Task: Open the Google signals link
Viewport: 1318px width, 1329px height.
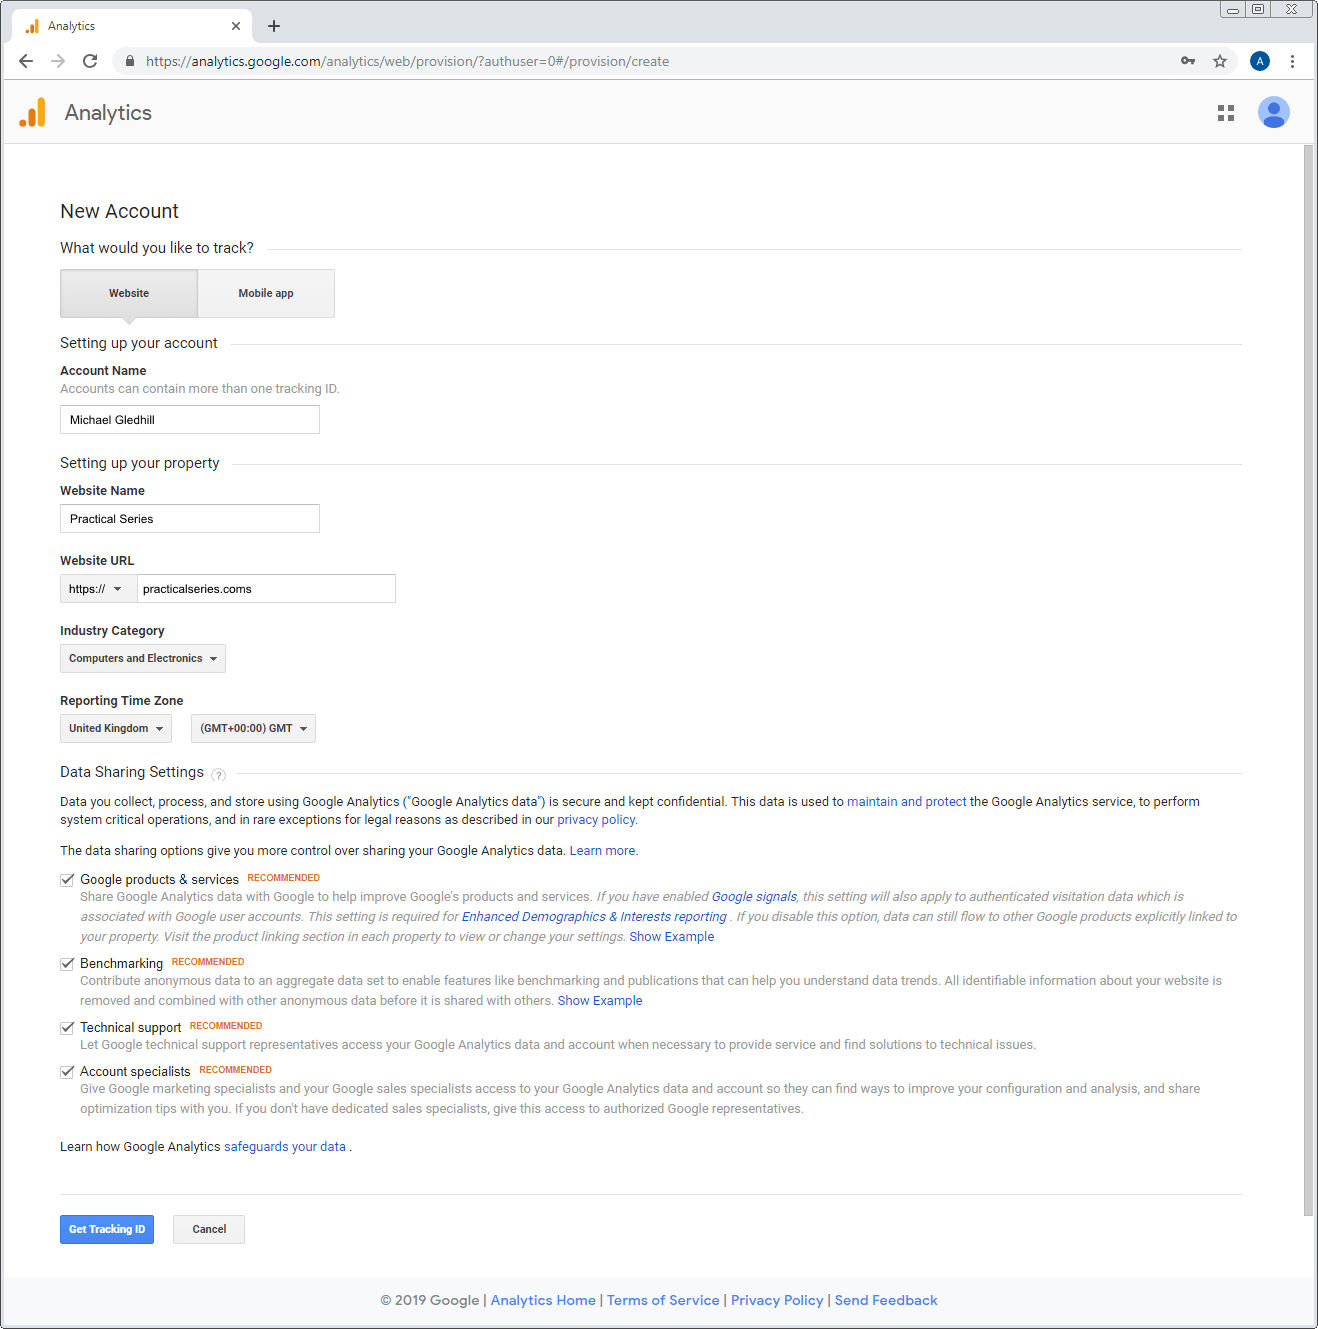Action: pyautogui.click(x=754, y=897)
